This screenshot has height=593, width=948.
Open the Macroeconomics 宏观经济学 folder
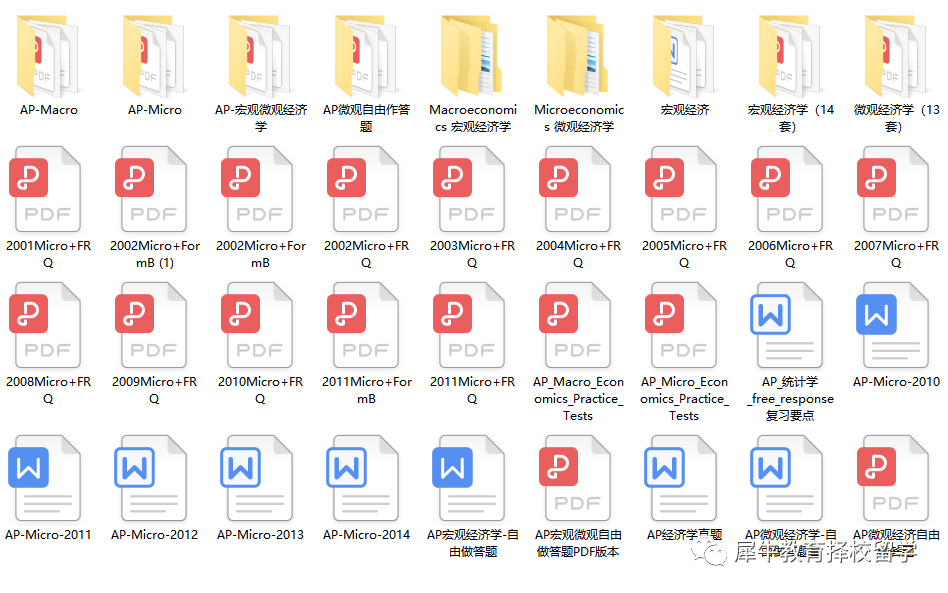click(473, 56)
